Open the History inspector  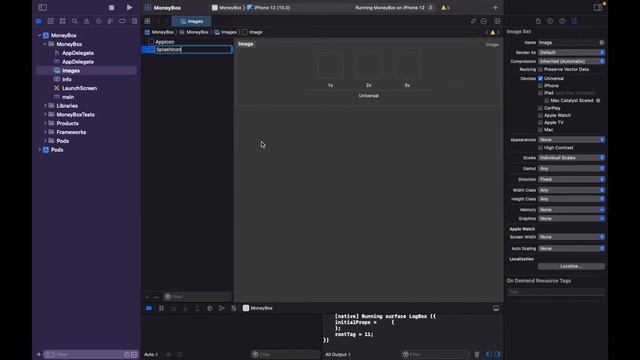(x=550, y=21)
